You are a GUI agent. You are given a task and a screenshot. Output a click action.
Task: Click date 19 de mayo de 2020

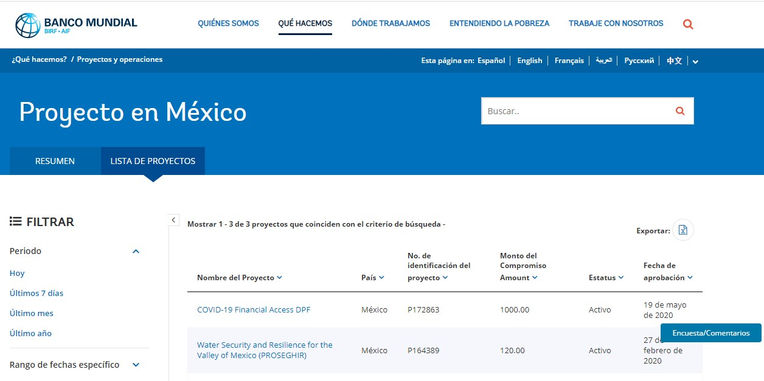[665, 310]
